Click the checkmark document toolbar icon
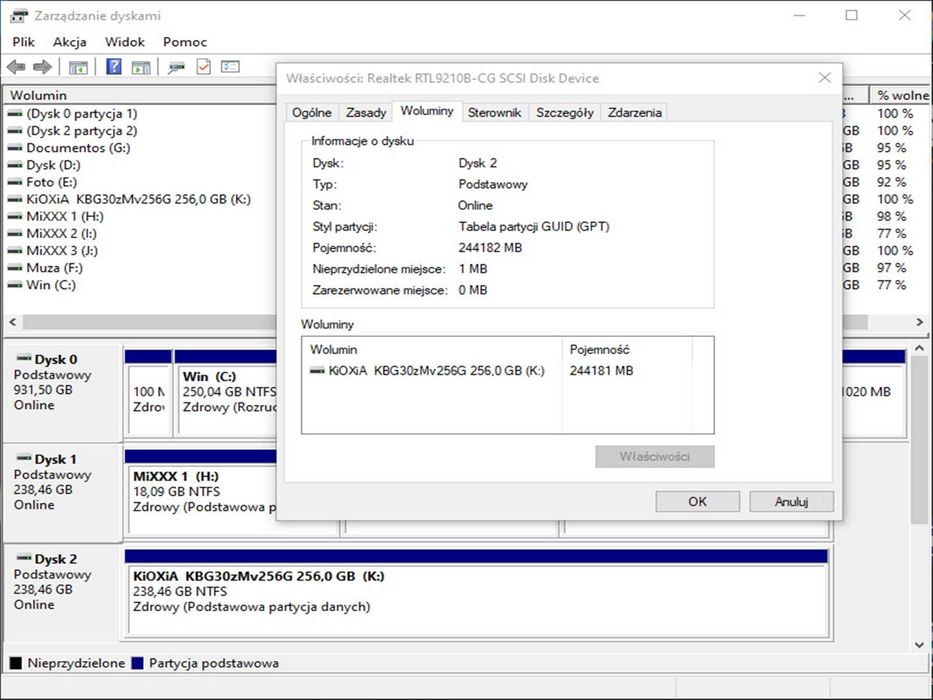Screen dimensions: 933x700 [x=203, y=67]
